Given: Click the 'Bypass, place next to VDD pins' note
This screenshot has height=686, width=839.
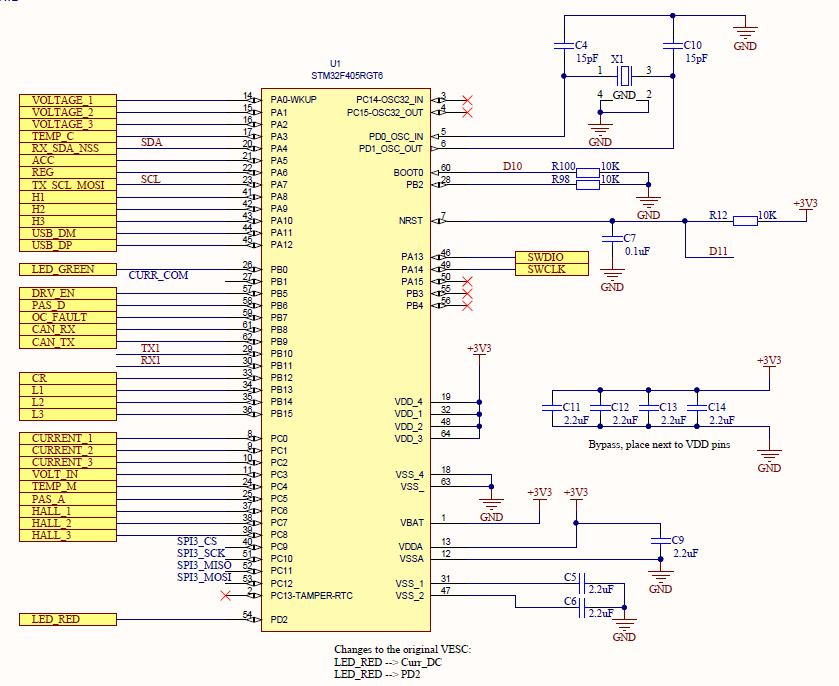Looking at the screenshot, I should click(x=659, y=445).
